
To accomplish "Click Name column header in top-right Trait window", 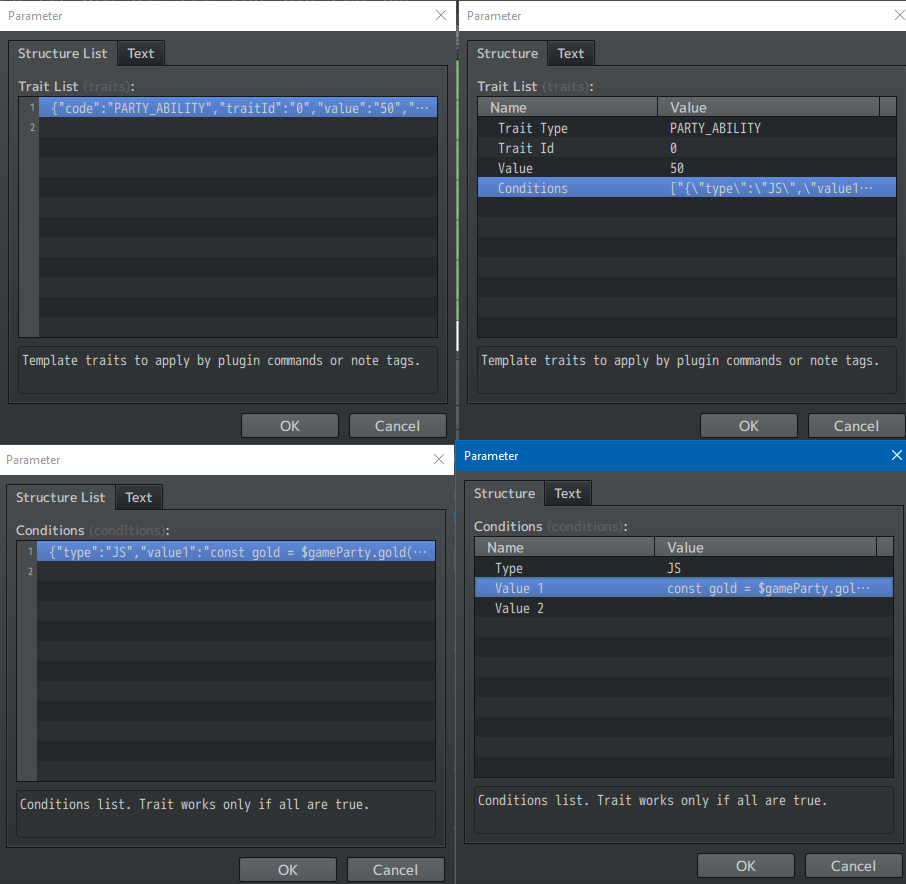I will tap(567, 107).
